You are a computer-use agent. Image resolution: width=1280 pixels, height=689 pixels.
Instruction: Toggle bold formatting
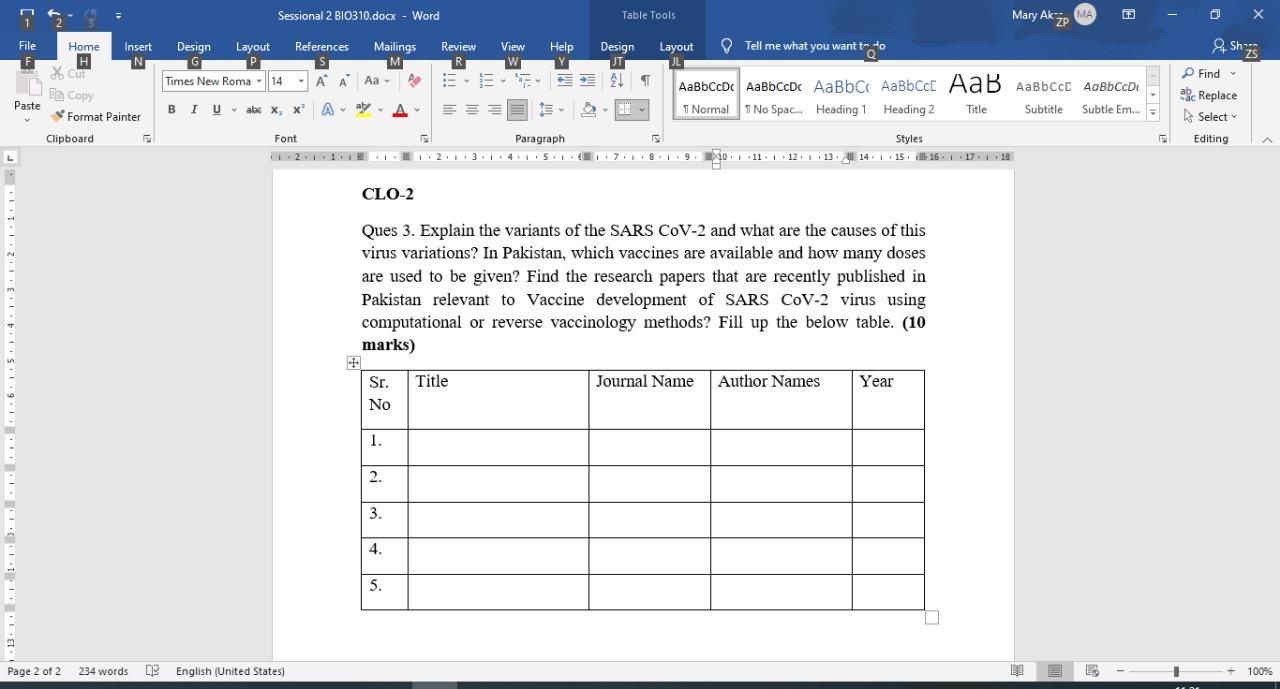(x=171, y=109)
